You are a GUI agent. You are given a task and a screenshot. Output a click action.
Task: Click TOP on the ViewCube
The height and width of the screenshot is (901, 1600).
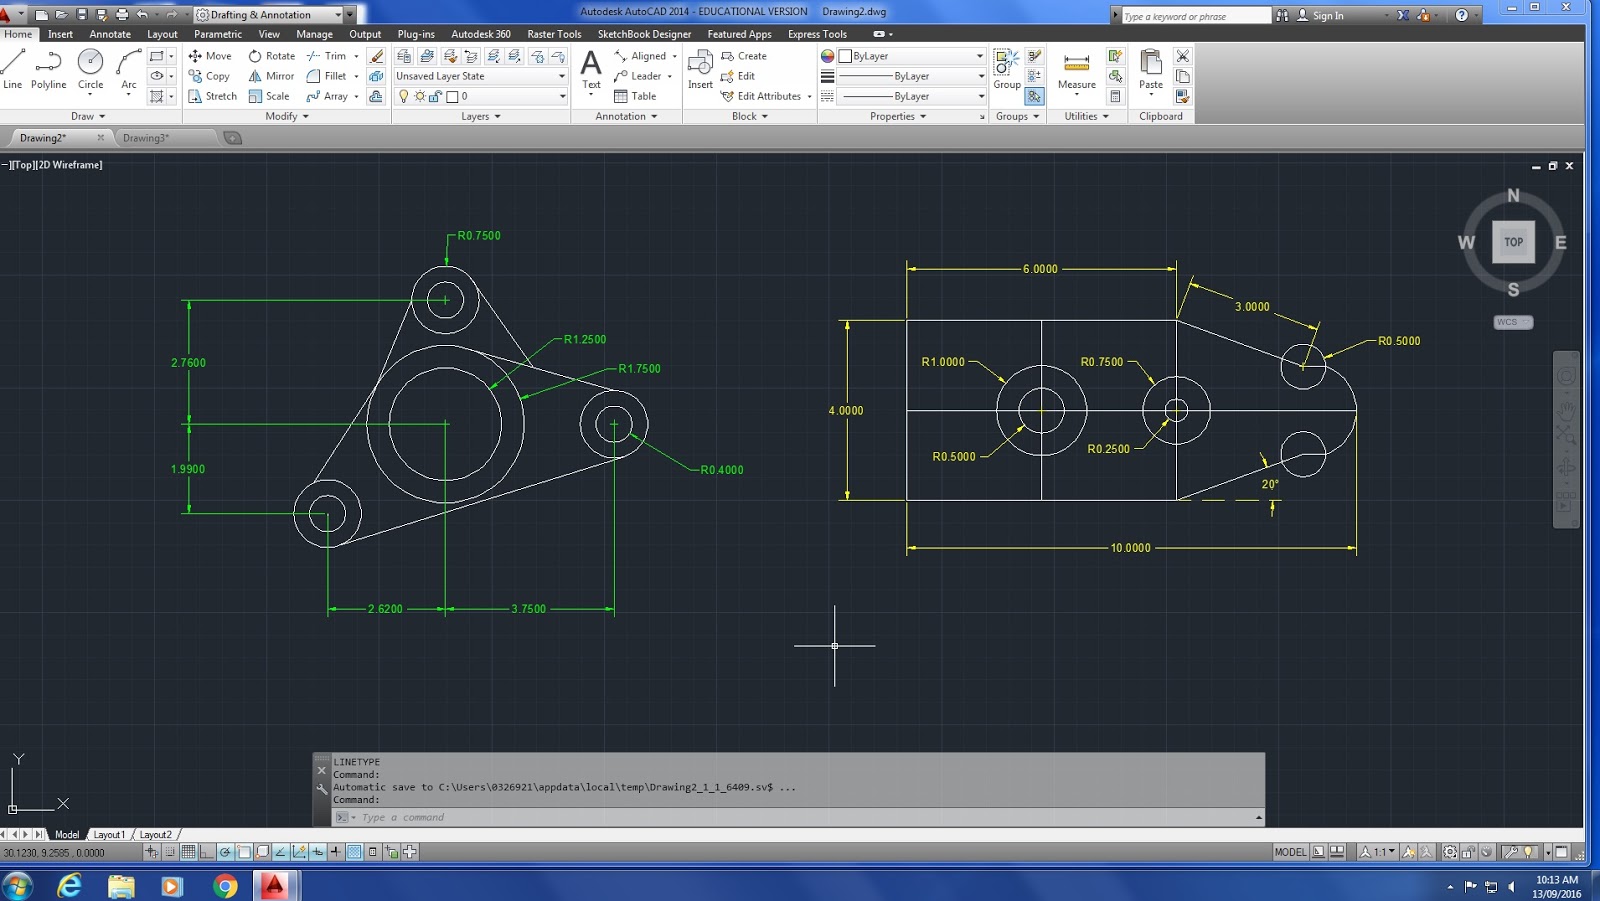click(x=1513, y=241)
